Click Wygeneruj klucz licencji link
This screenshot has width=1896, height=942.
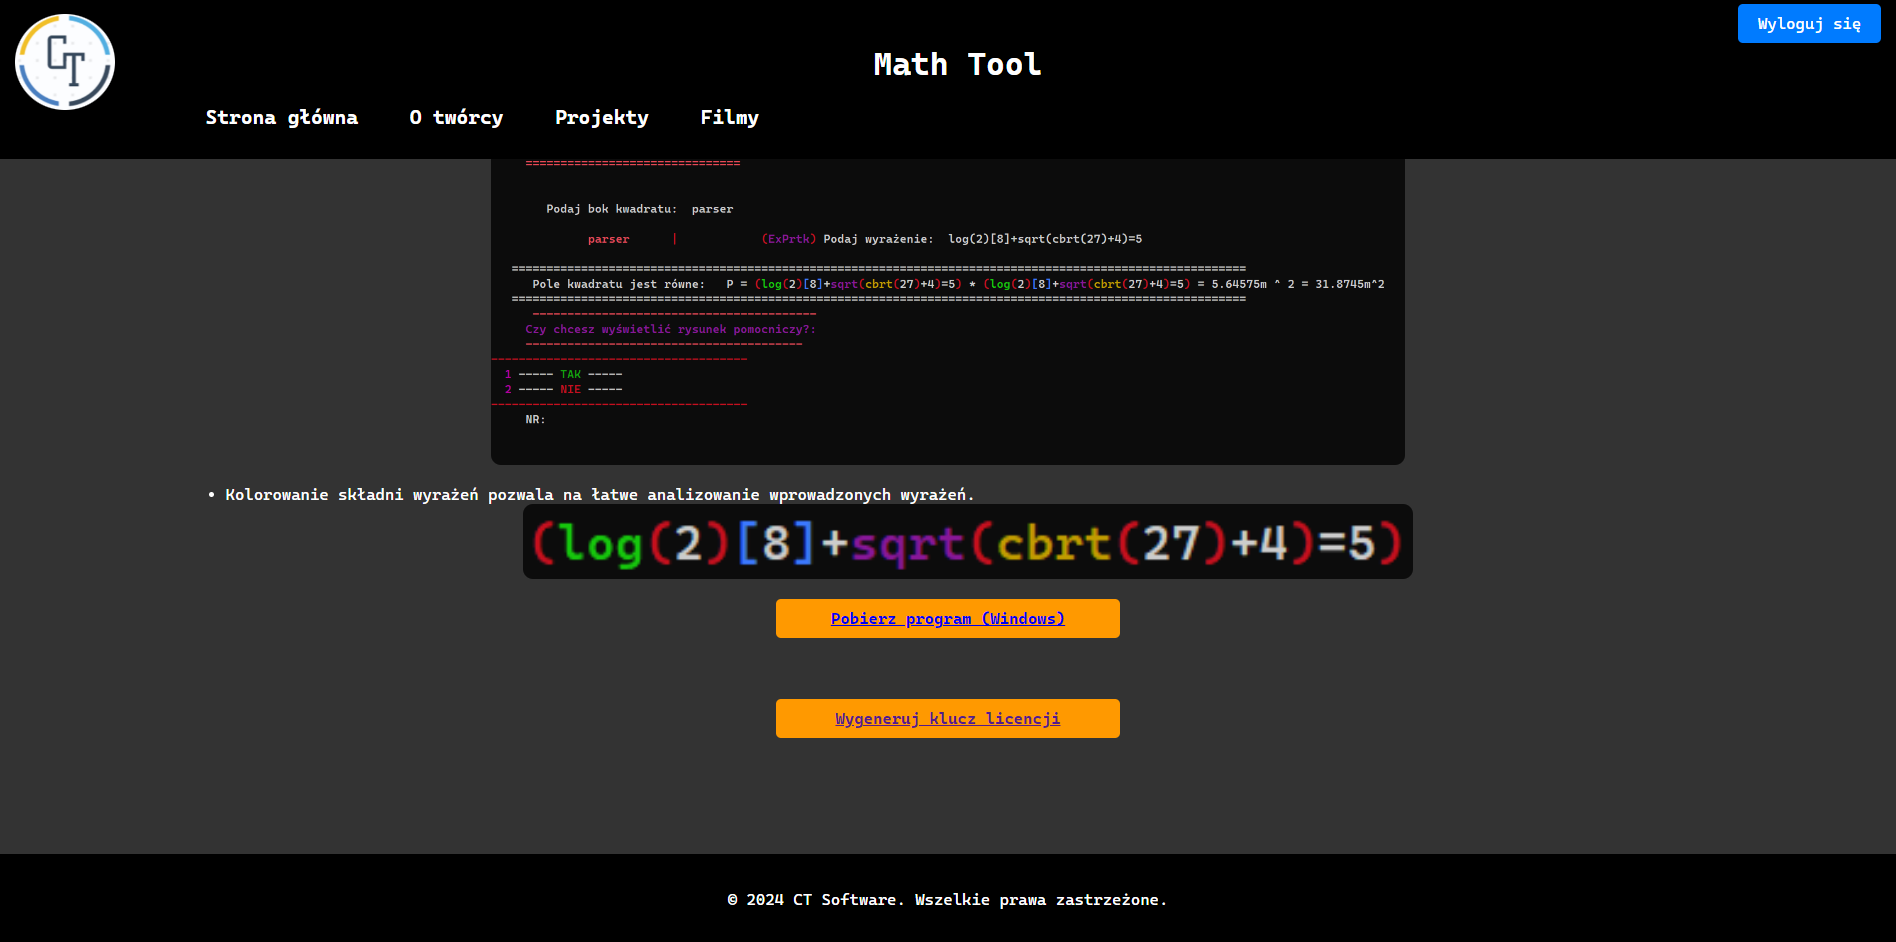click(948, 719)
